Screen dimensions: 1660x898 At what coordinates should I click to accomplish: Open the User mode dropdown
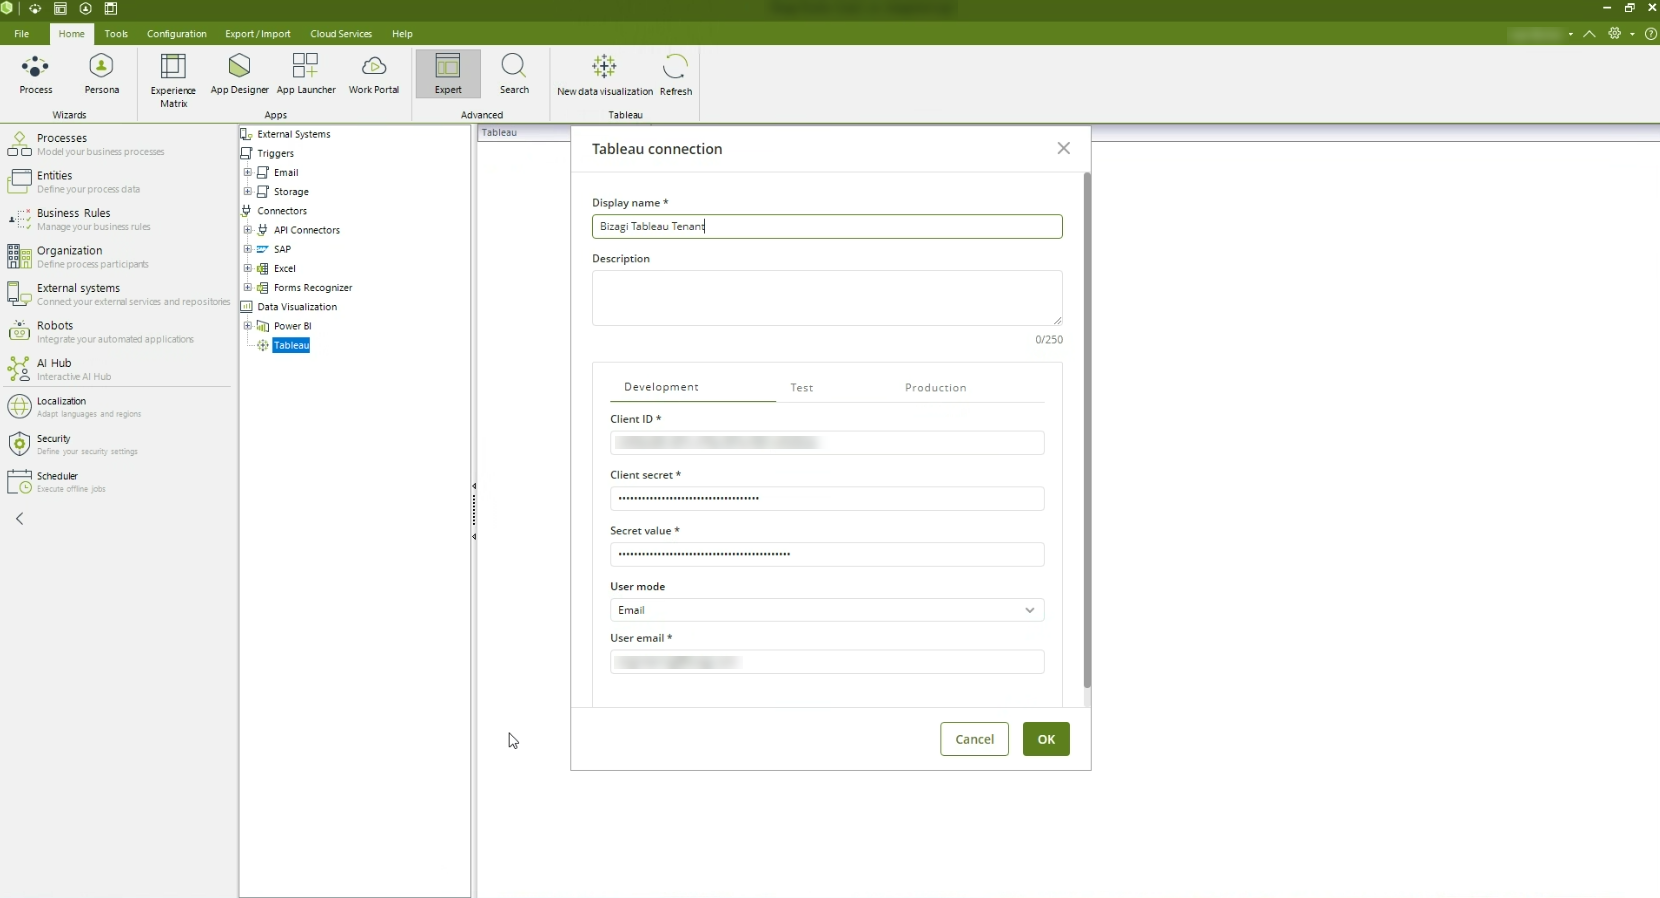(827, 610)
